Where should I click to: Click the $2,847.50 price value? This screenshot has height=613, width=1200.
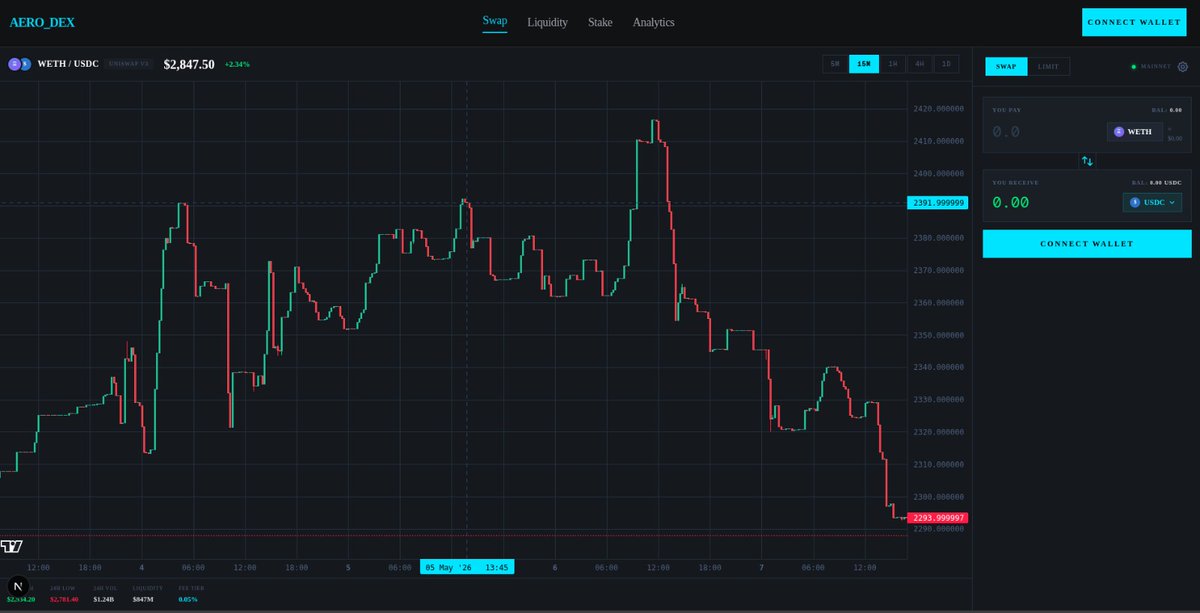[x=189, y=64]
